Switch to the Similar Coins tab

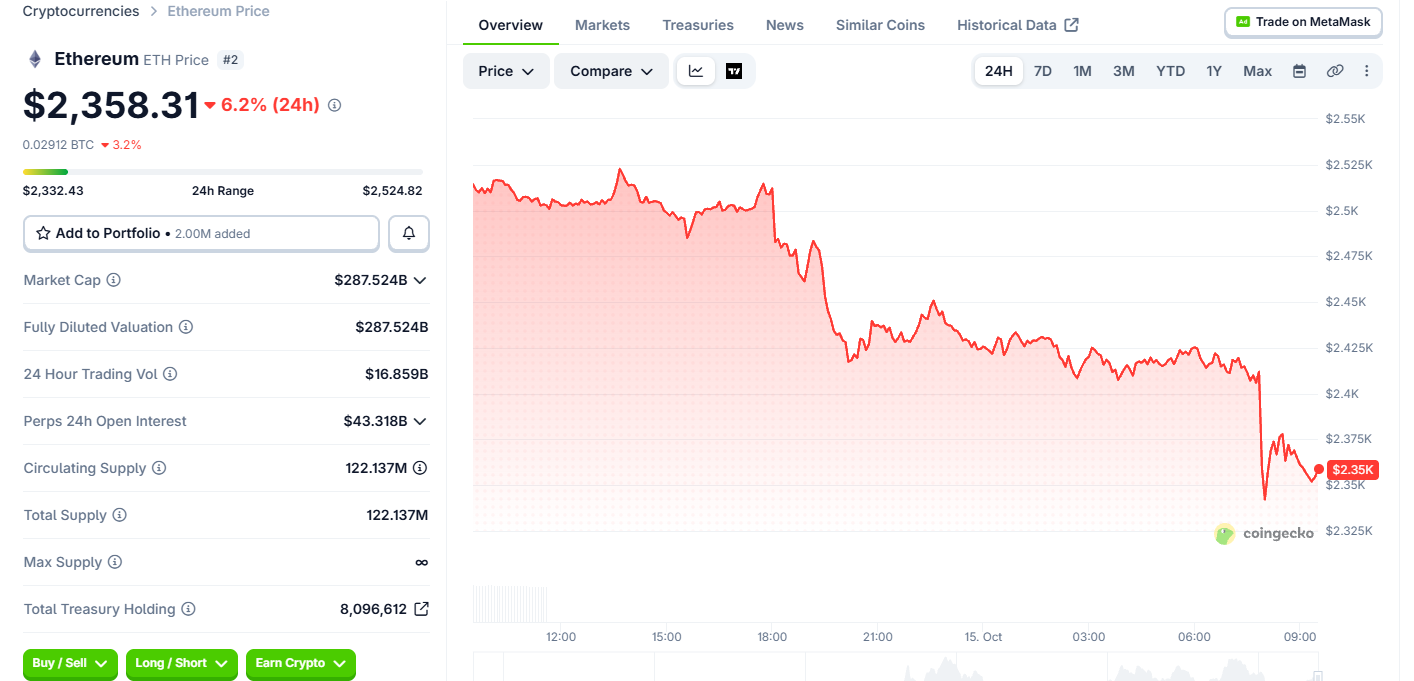pyautogui.click(x=881, y=25)
